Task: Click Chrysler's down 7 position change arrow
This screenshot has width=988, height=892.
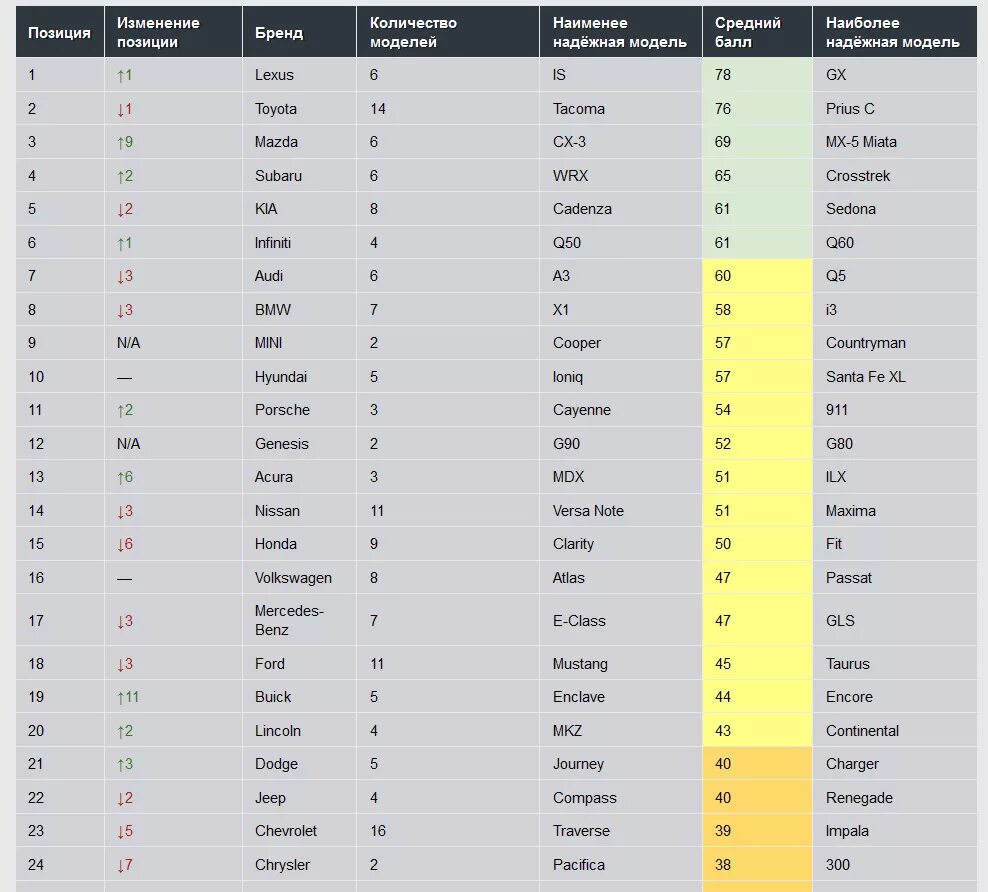Action: pyautogui.click(x=125, y=865)
